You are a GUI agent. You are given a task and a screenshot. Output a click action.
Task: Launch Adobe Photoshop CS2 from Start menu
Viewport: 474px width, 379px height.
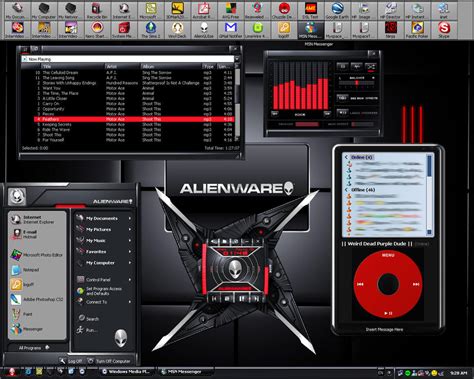(37, 299)
